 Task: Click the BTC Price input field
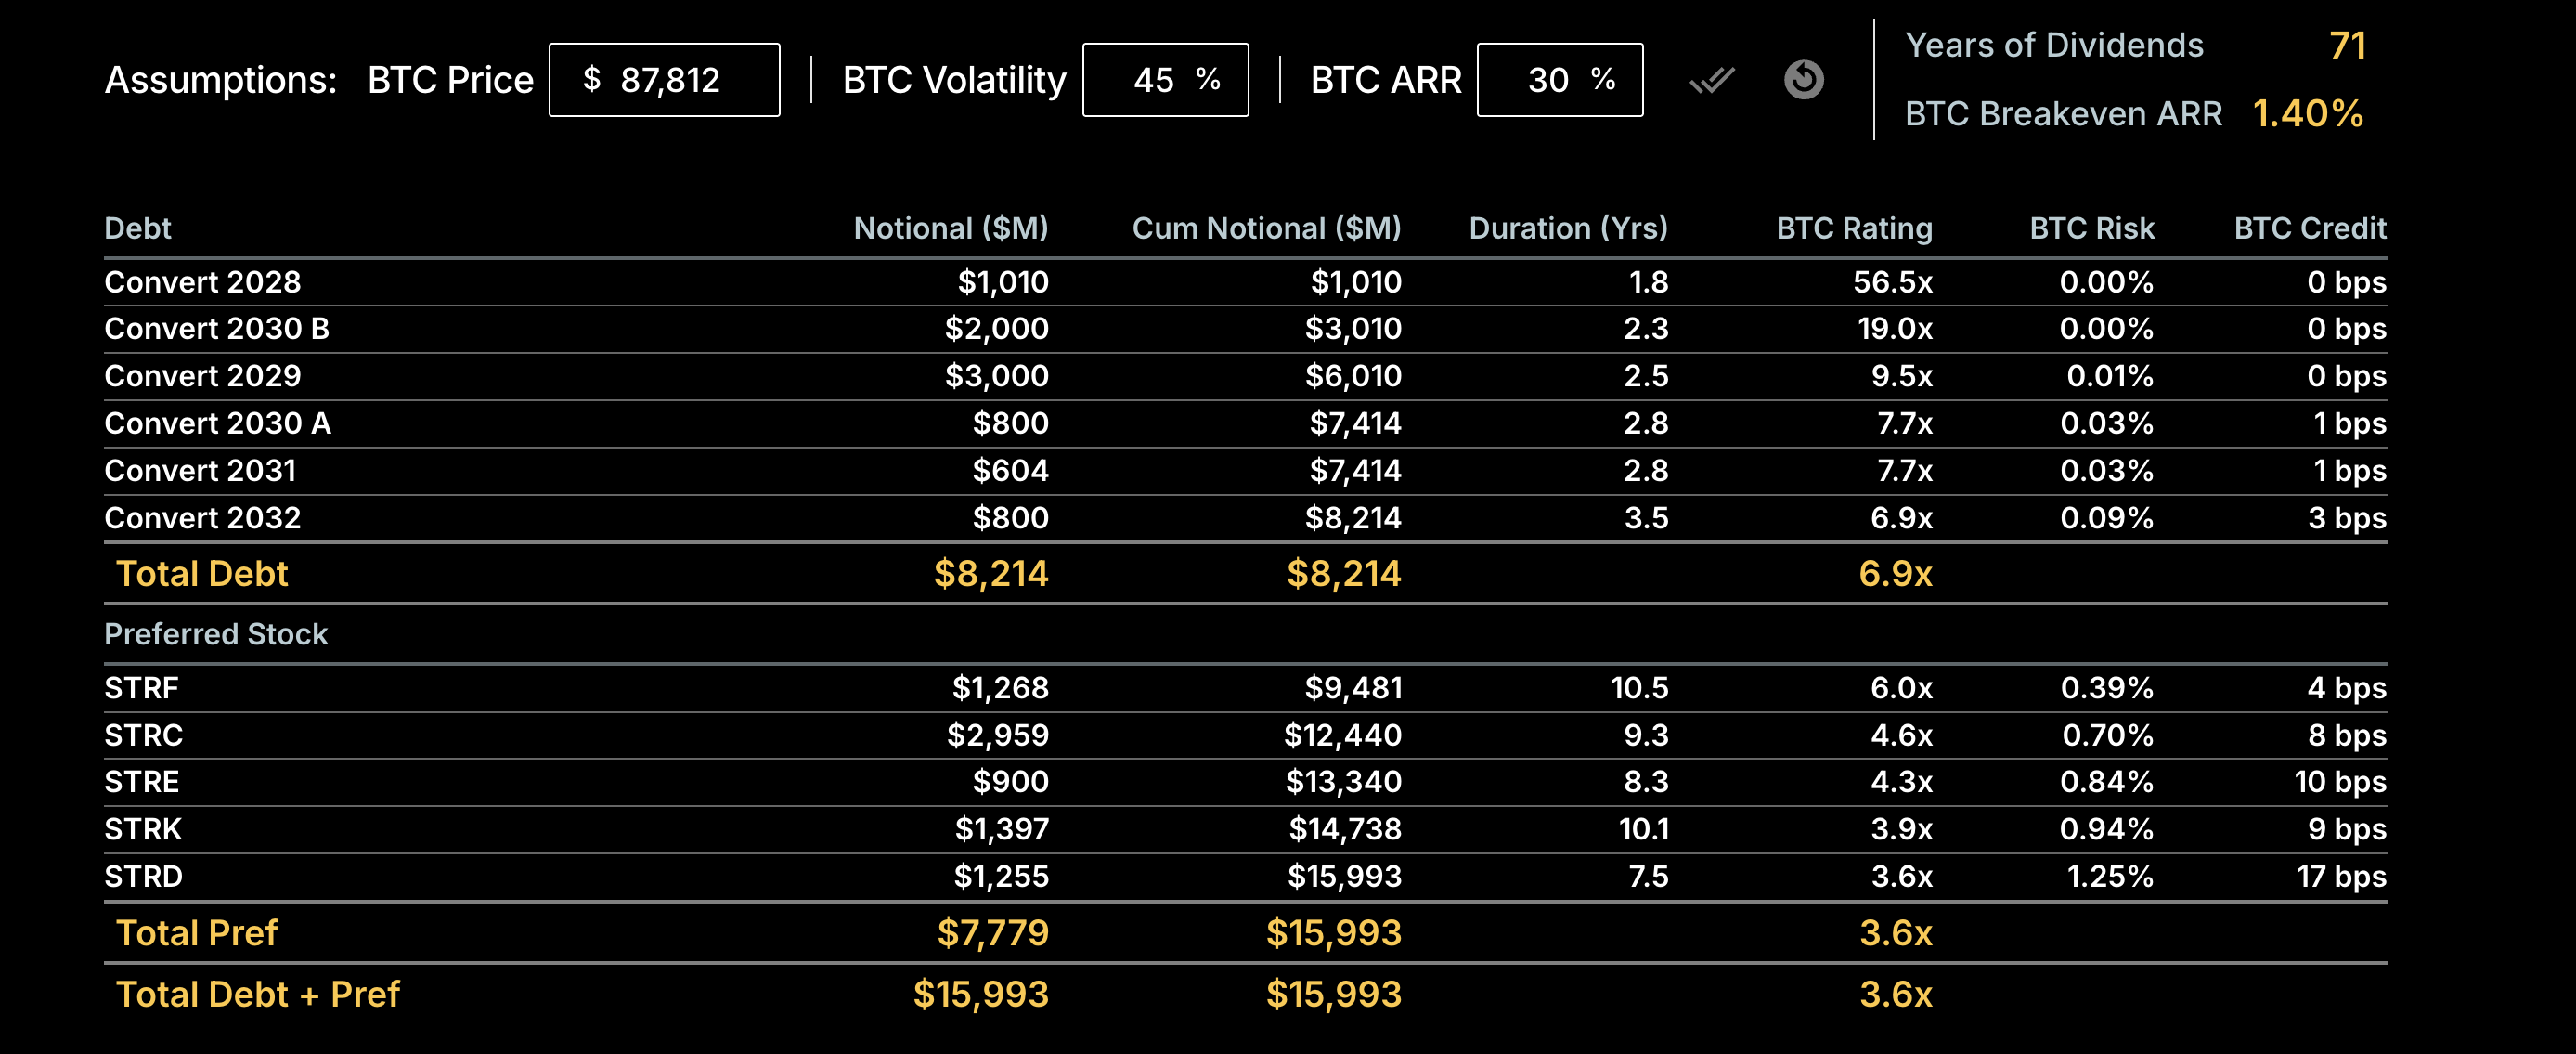click(663, 80)
